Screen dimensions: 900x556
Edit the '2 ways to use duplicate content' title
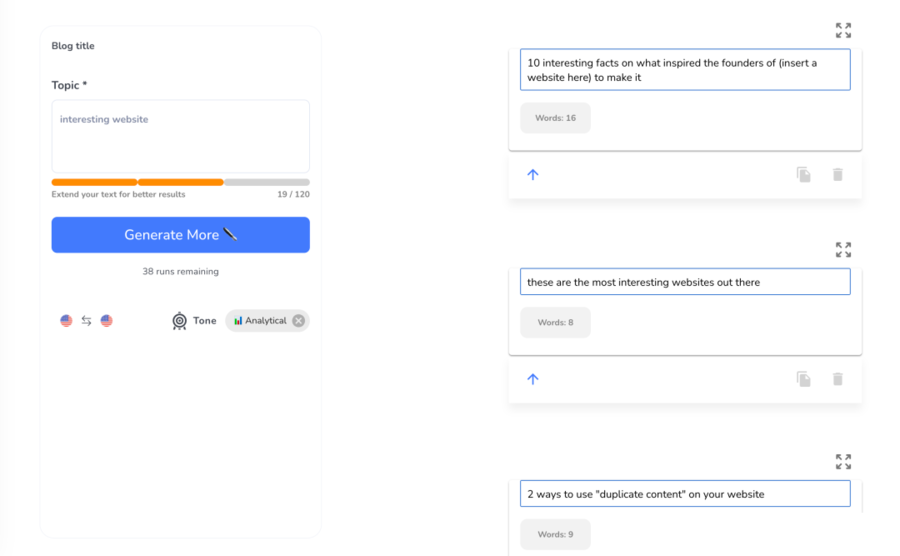pyautogui.click(x=685, y=494)
